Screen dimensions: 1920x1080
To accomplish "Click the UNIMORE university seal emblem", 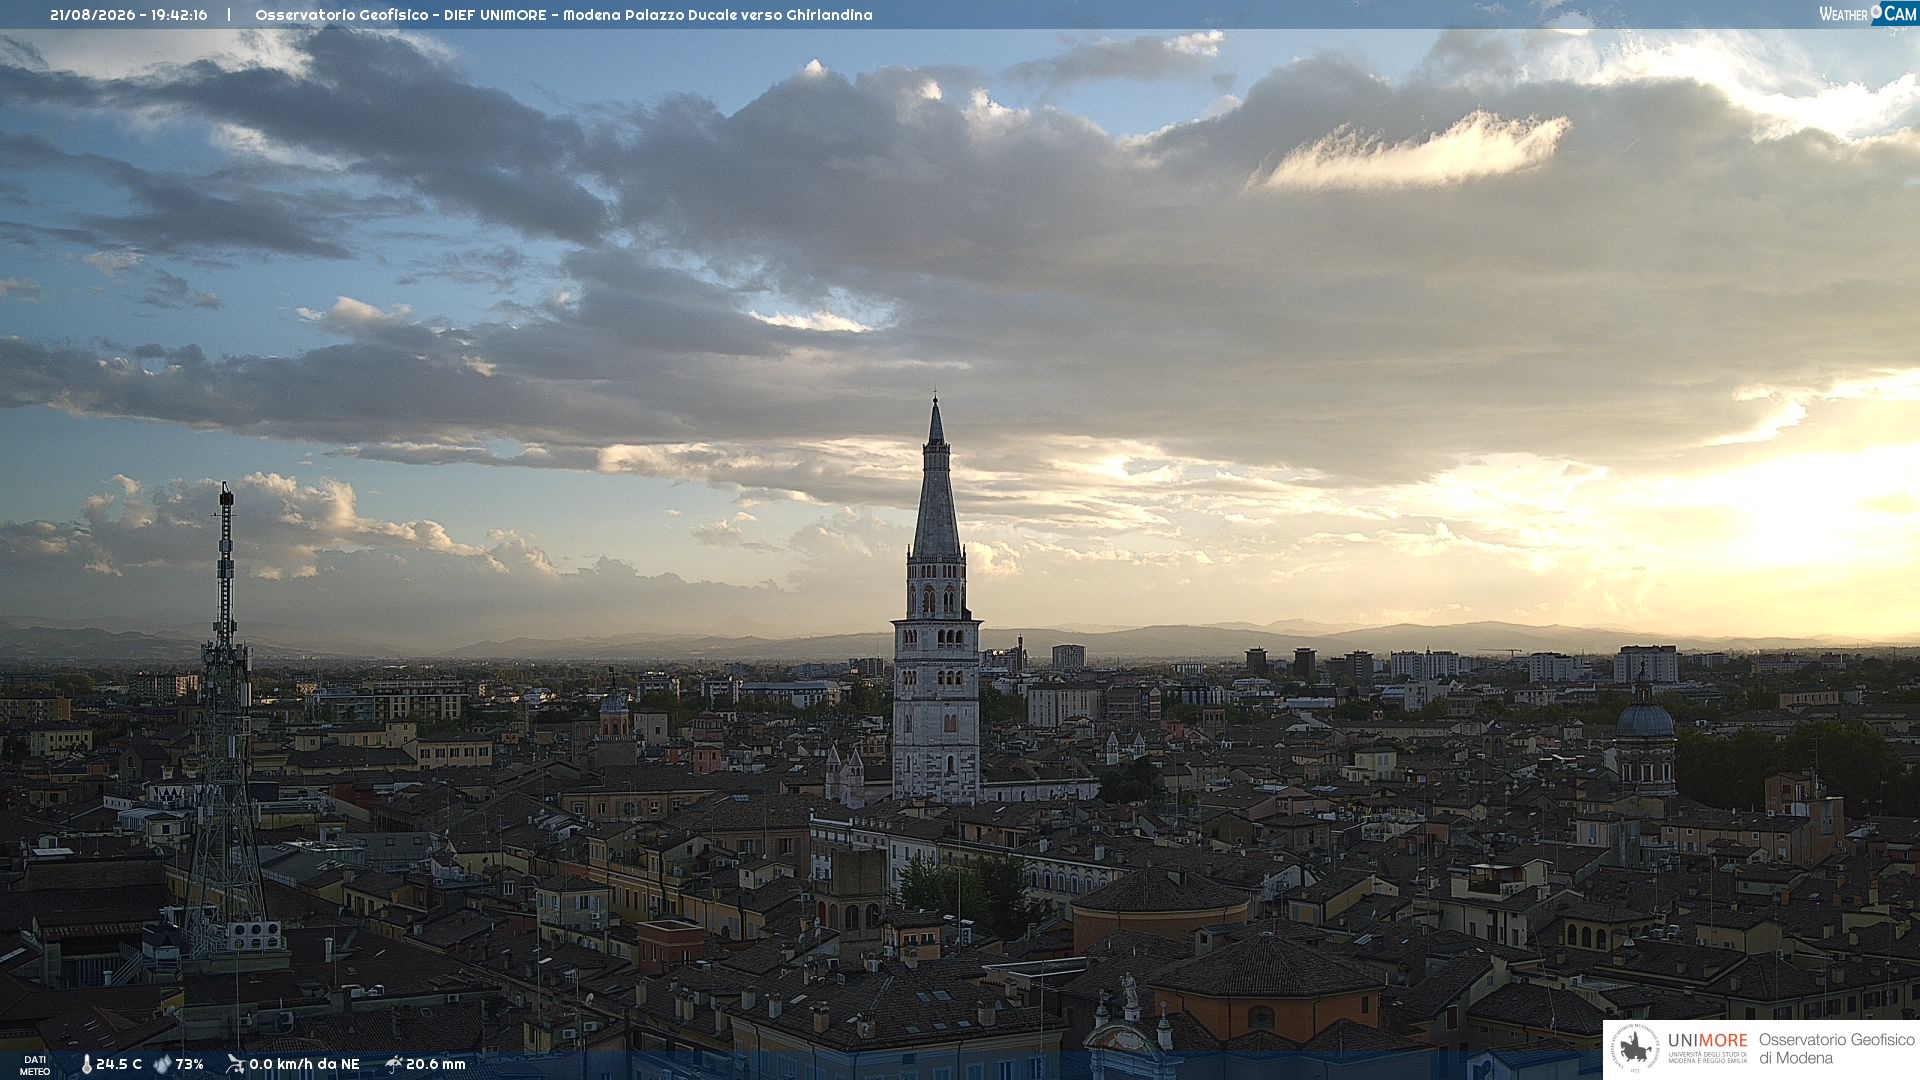I will (x=1636, y=1049).
